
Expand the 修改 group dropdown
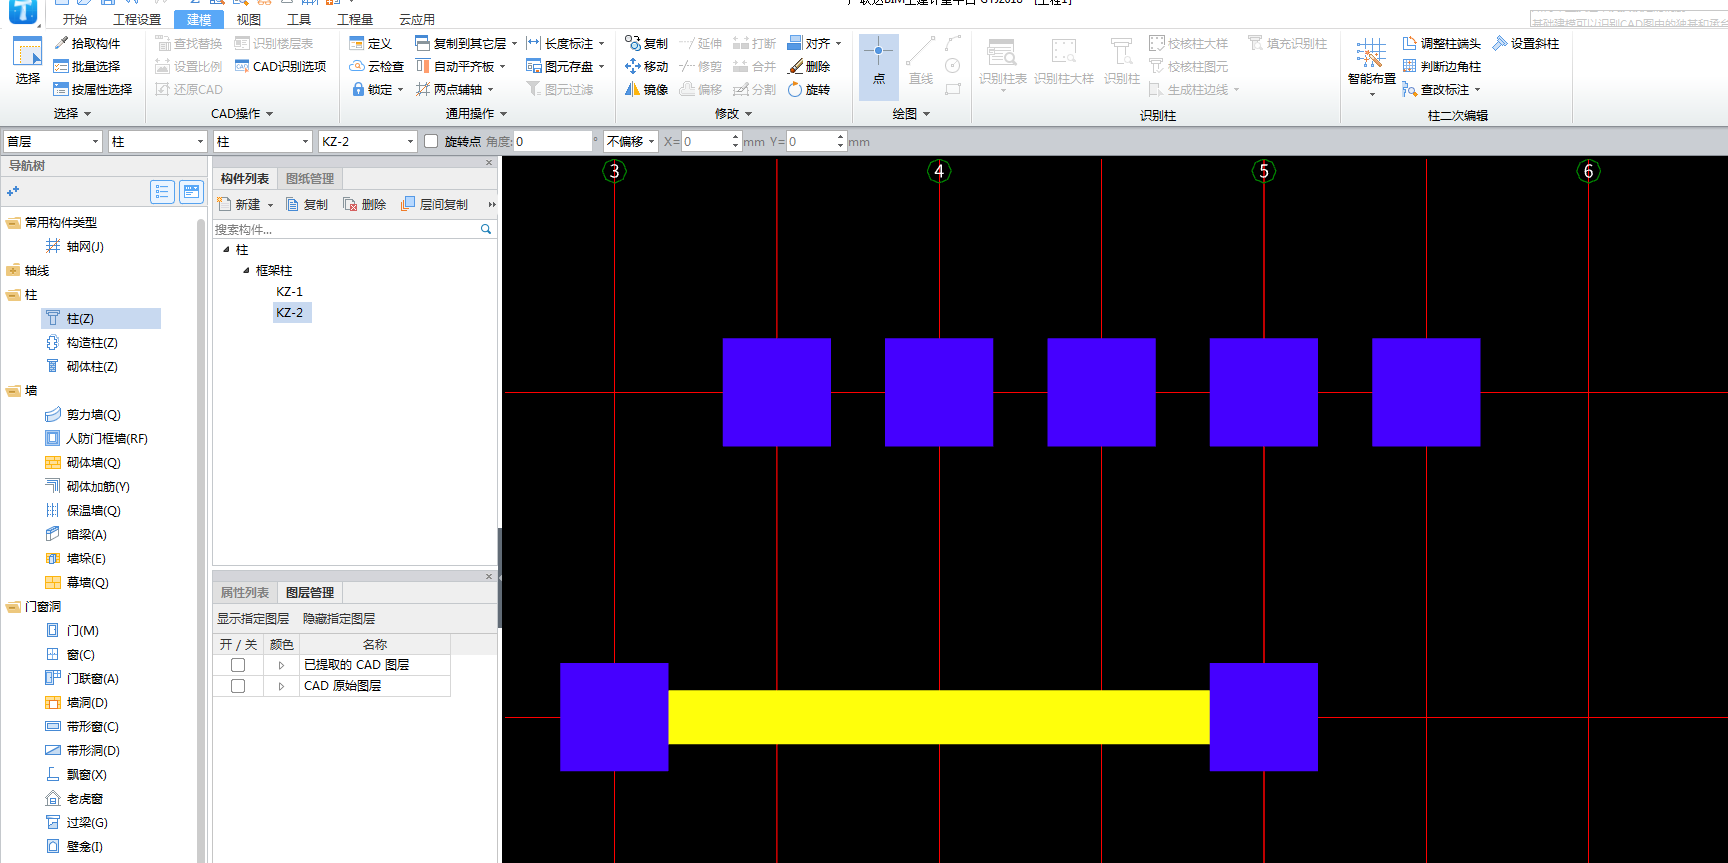pos(748,114)
